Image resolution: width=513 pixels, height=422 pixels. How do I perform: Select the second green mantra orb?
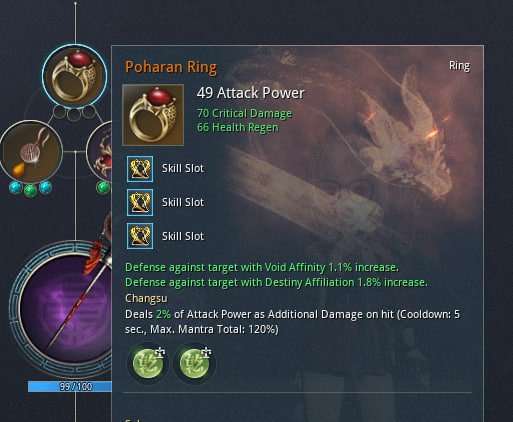[194, 364]
